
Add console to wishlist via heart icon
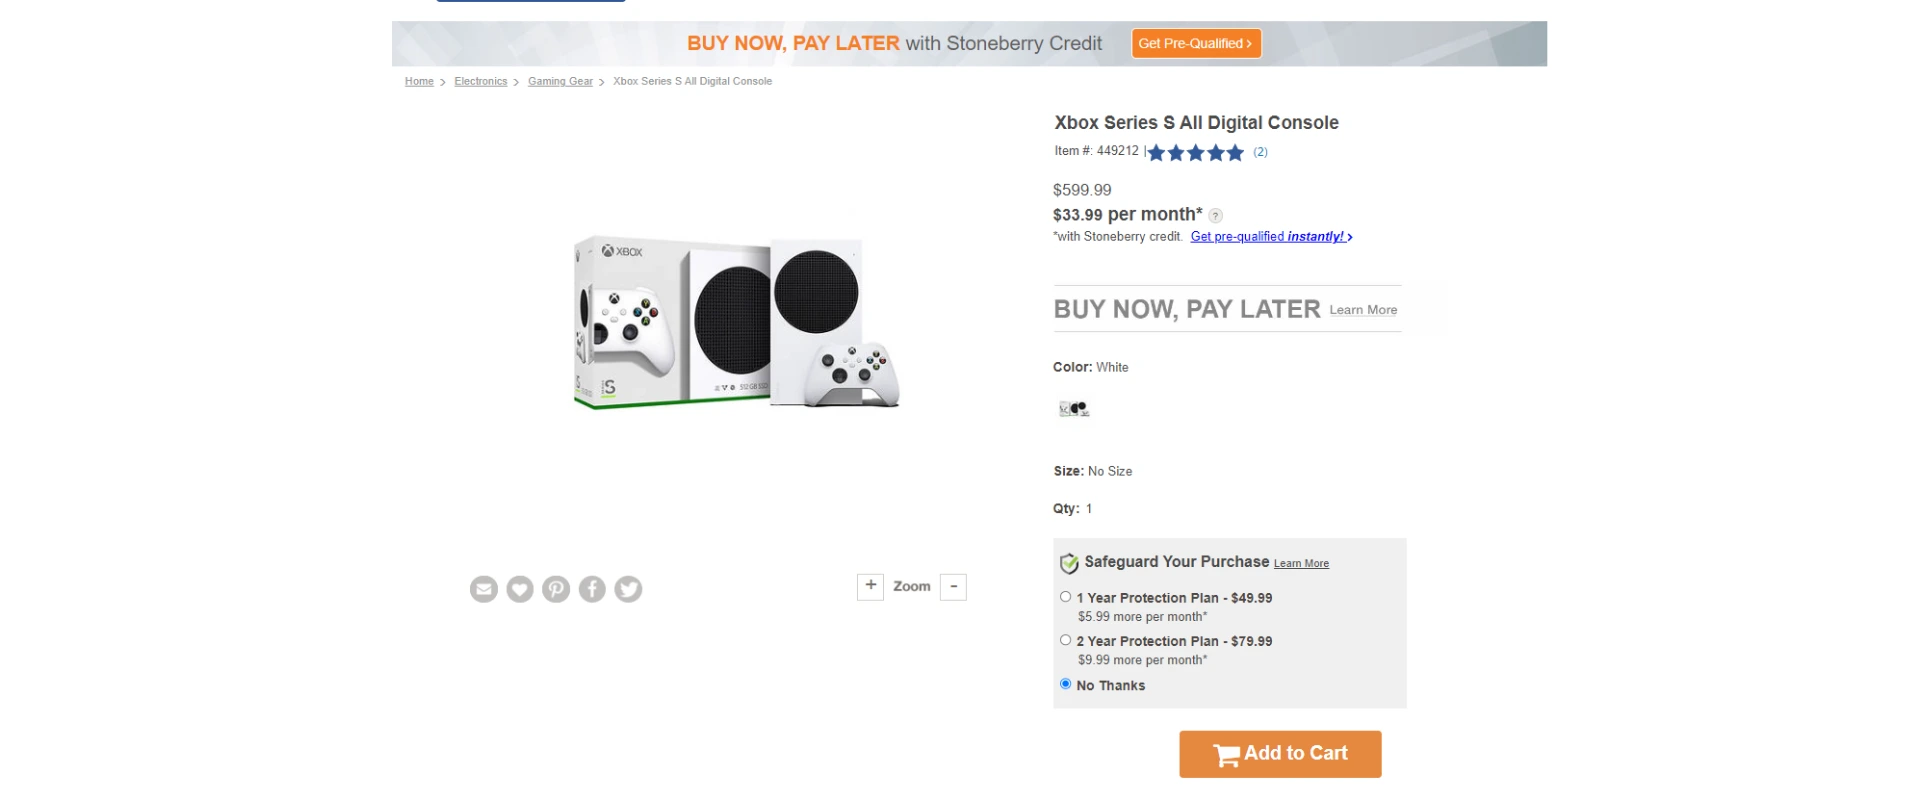[x=520, y=589]
